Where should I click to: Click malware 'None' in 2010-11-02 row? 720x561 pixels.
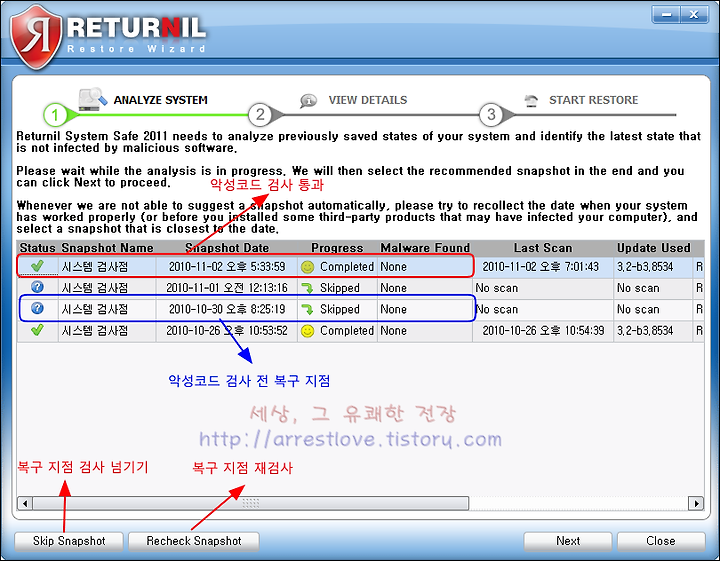tap(394, 267)
